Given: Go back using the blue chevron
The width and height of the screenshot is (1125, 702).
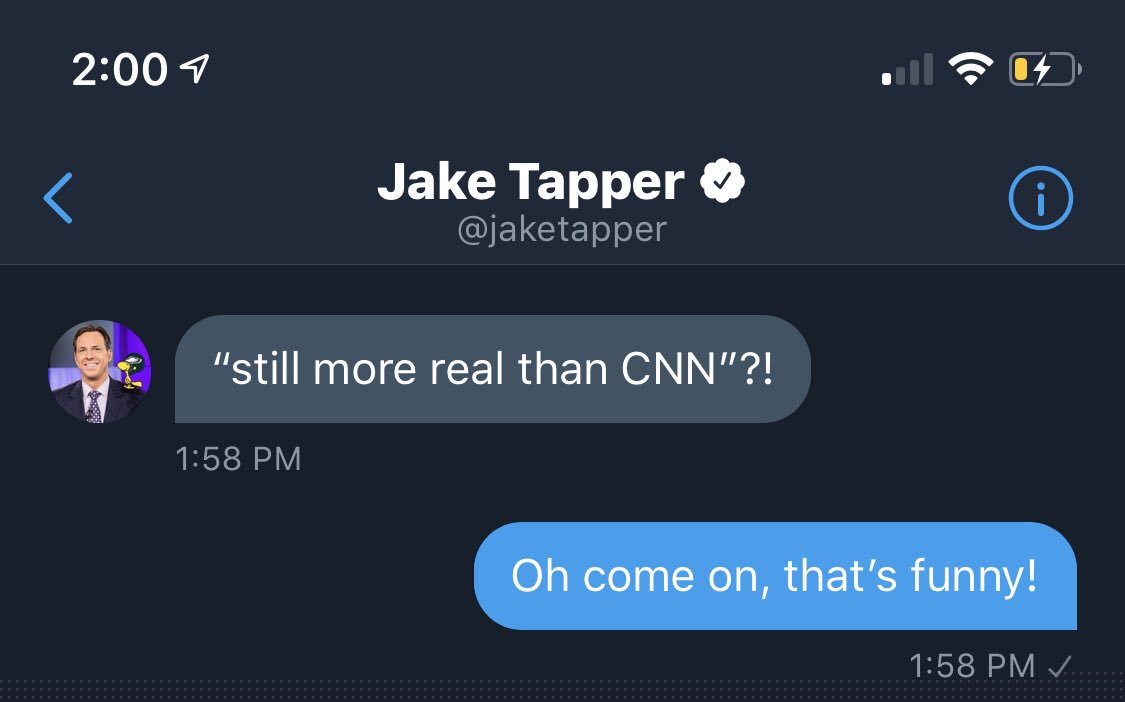Looking at the screenshot, I should [58, 198].
